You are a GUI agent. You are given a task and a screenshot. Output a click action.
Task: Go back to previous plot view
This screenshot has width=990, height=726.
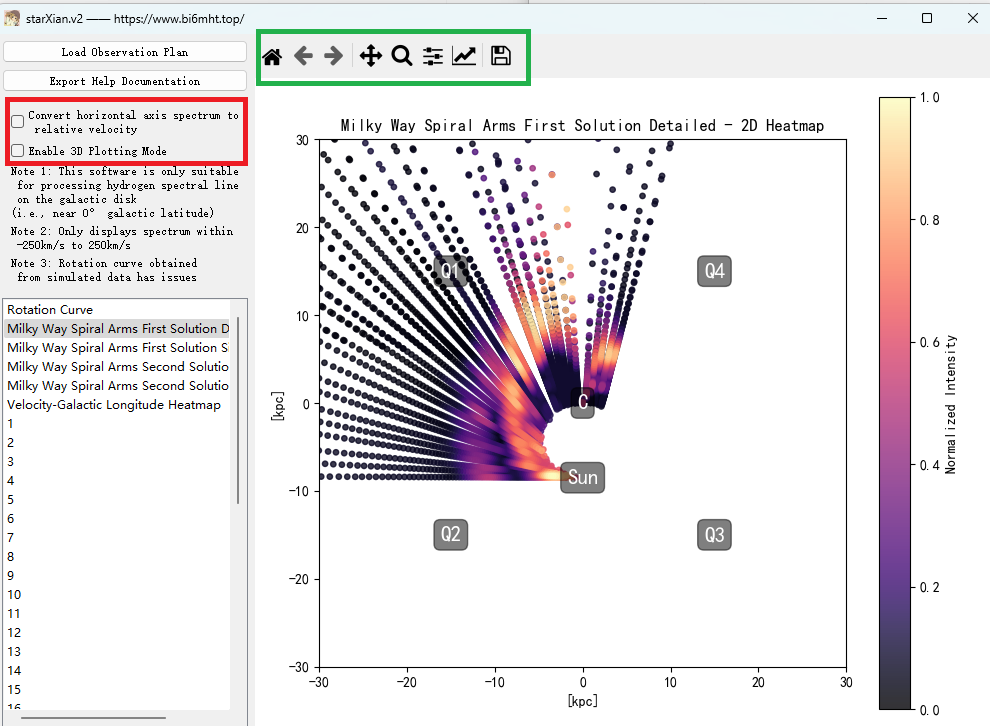(303, 56)
